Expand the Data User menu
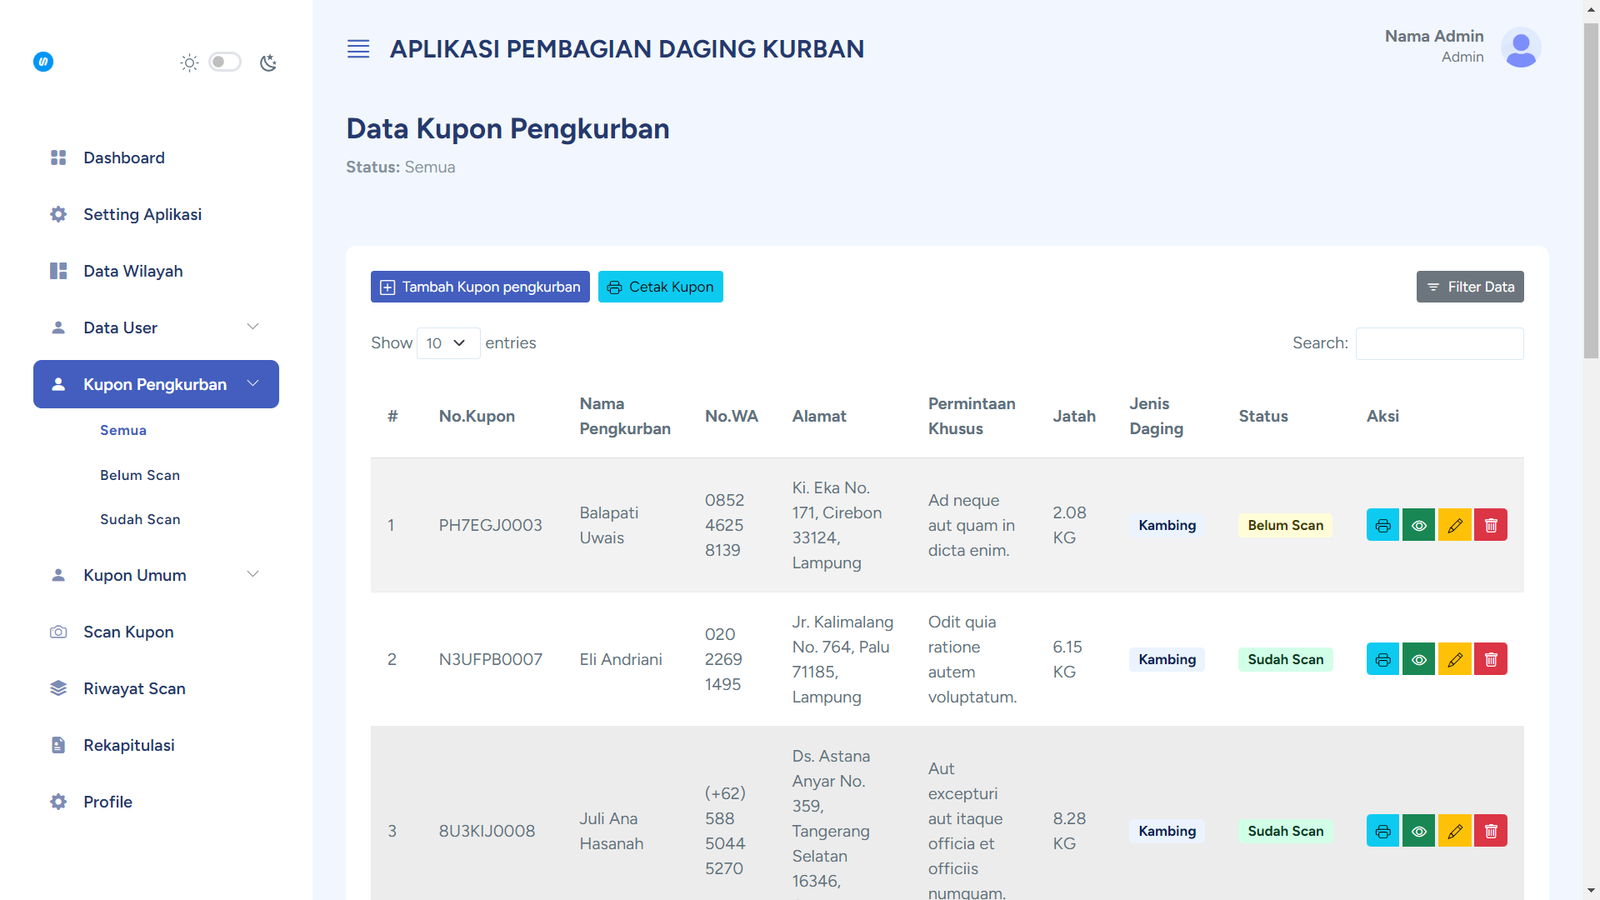Viewport: 1600px width, 900px height. click(x=156, y=328)
